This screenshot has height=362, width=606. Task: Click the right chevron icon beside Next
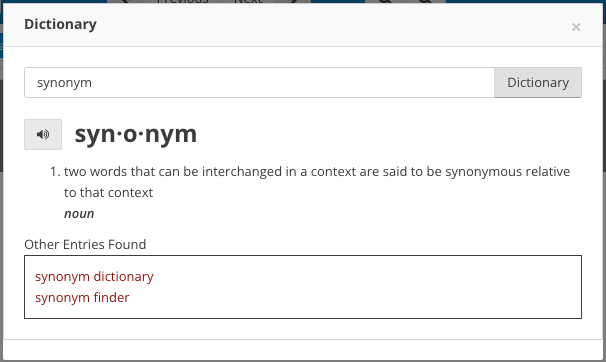(x=293, y=2)
